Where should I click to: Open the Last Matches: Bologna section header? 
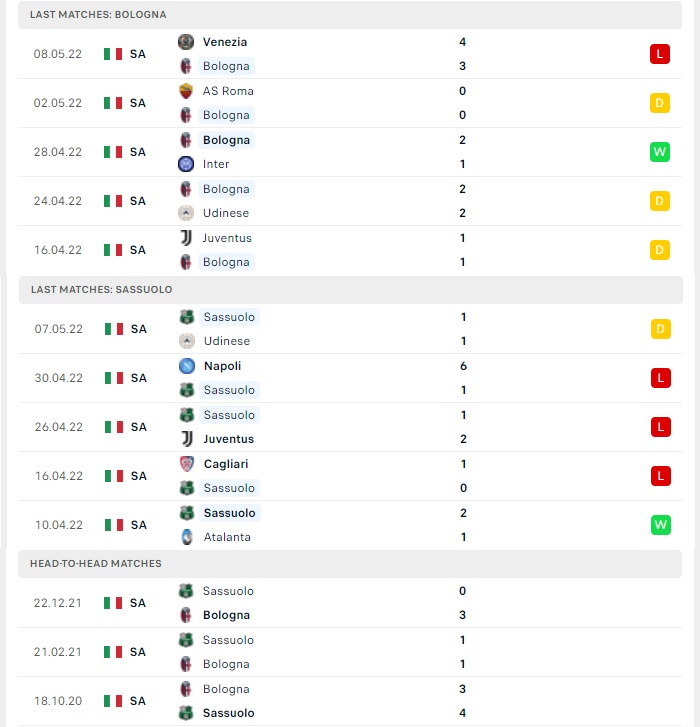point(350,15)
